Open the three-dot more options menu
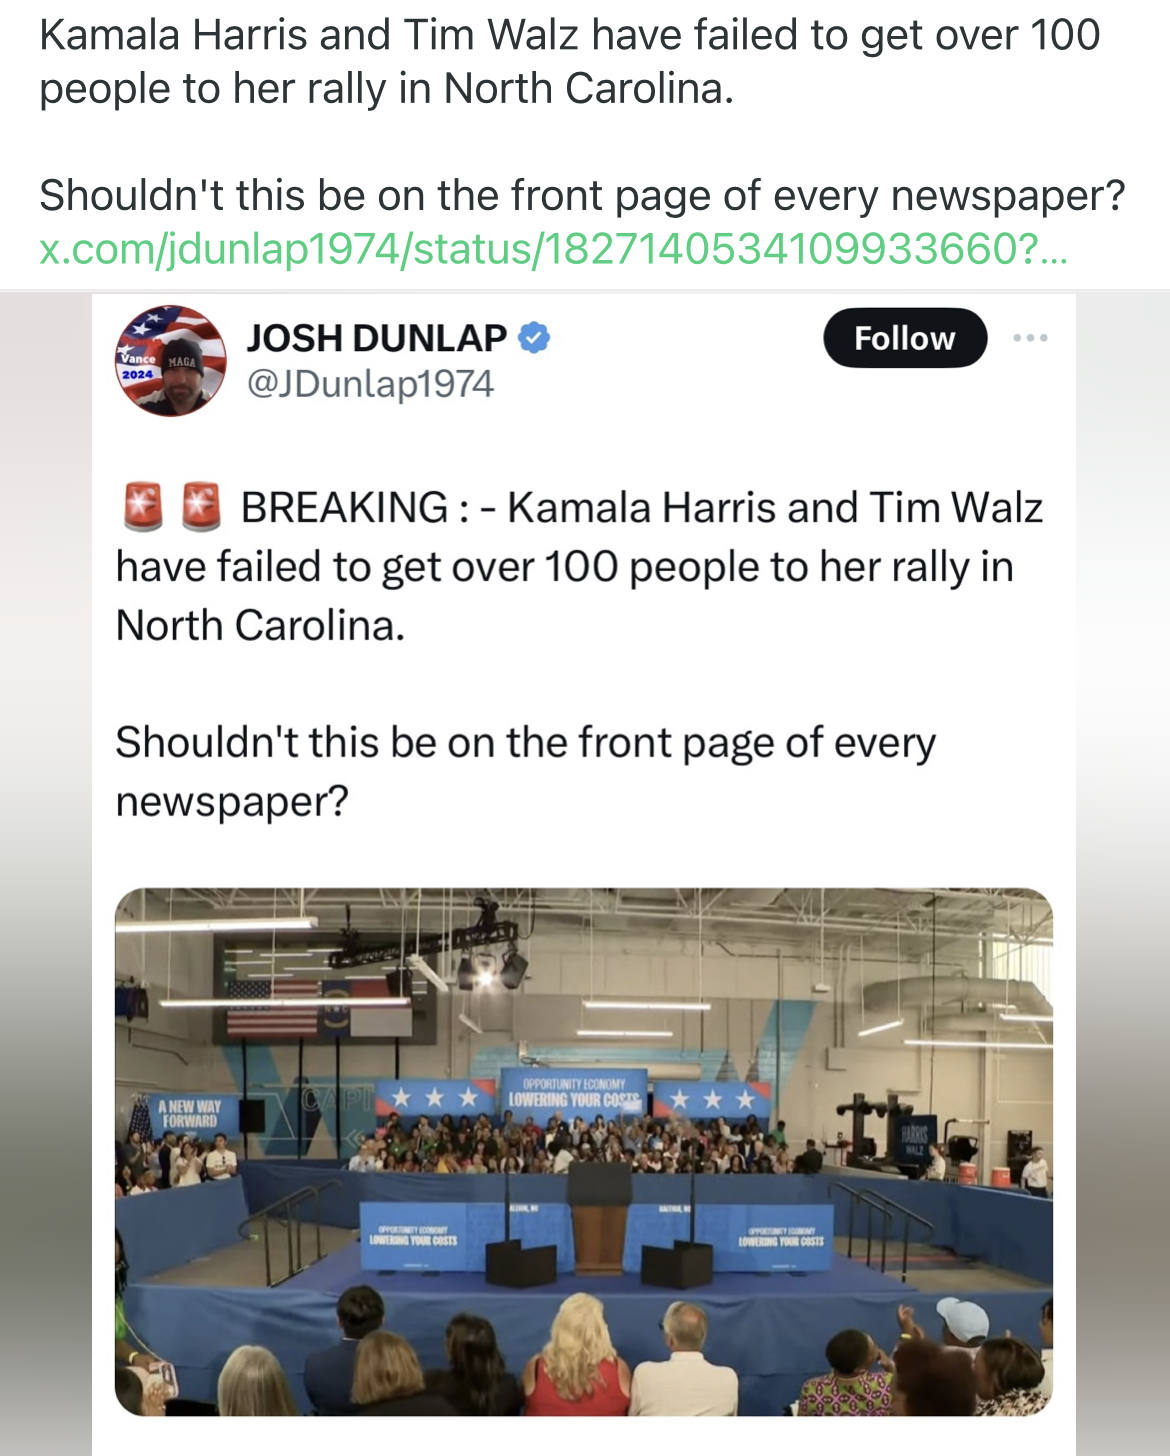The image size is (1170, 1456). (1030, 338)
